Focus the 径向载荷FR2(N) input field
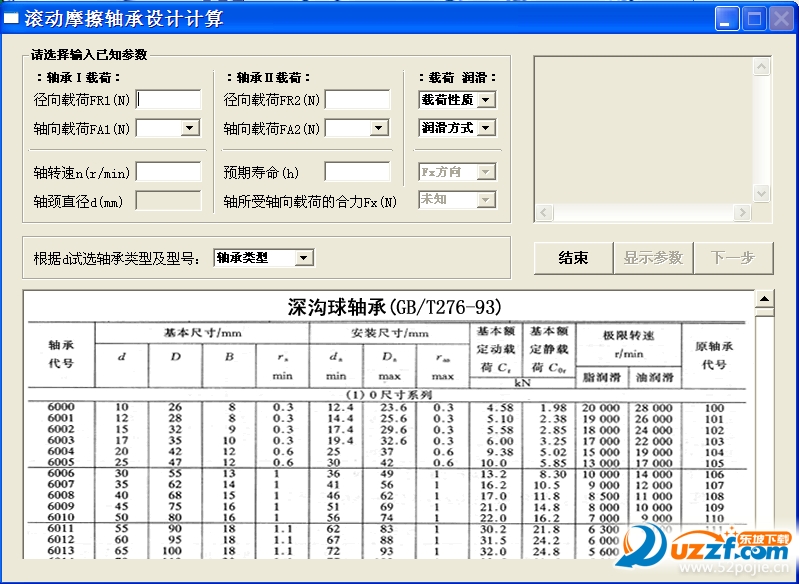This screenshot has height=584, width=799. point(358,100)
